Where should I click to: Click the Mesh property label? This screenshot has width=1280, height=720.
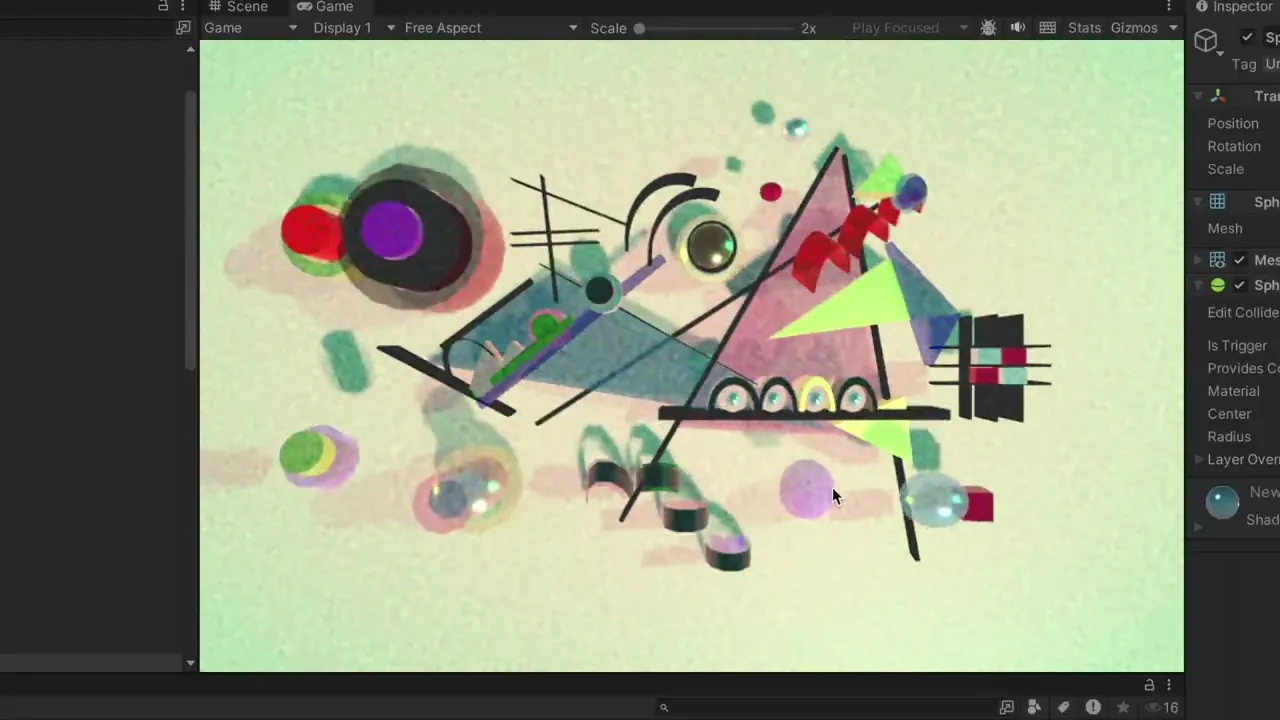tap(1225, 229)
